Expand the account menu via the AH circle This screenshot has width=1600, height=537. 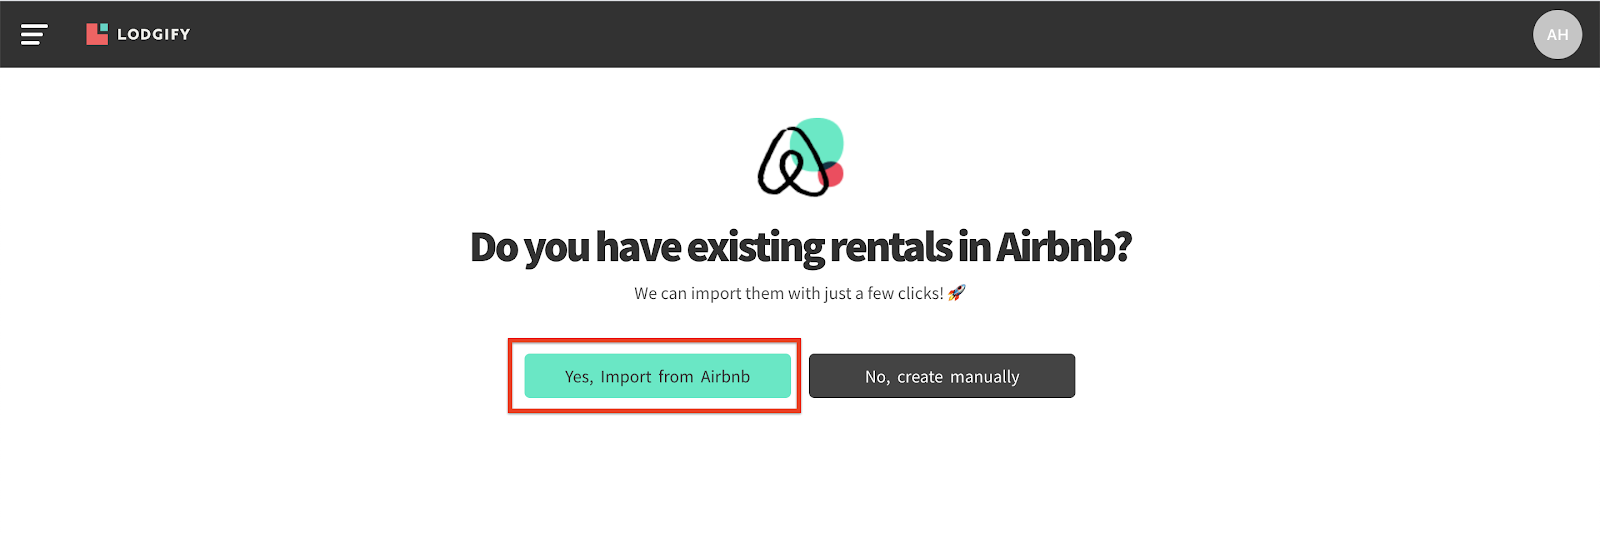click(1557, 35)
